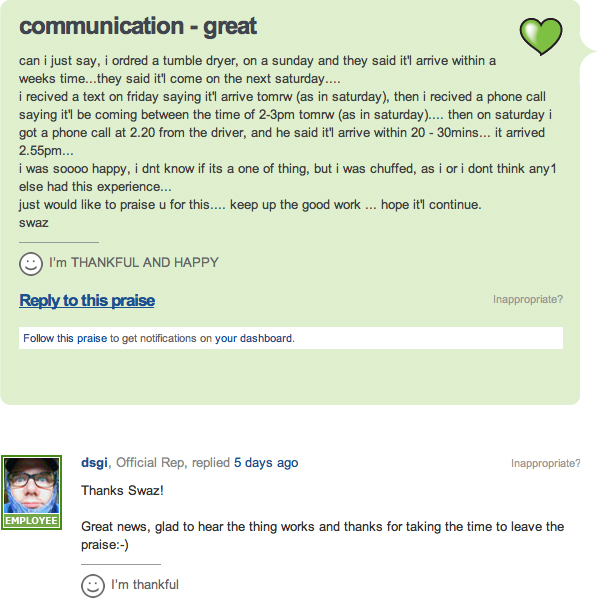Screen dimensions: 598x602
Task: Click the speech bubble tail on praise box
Action: pyautogui.click(x=588, y=51)
